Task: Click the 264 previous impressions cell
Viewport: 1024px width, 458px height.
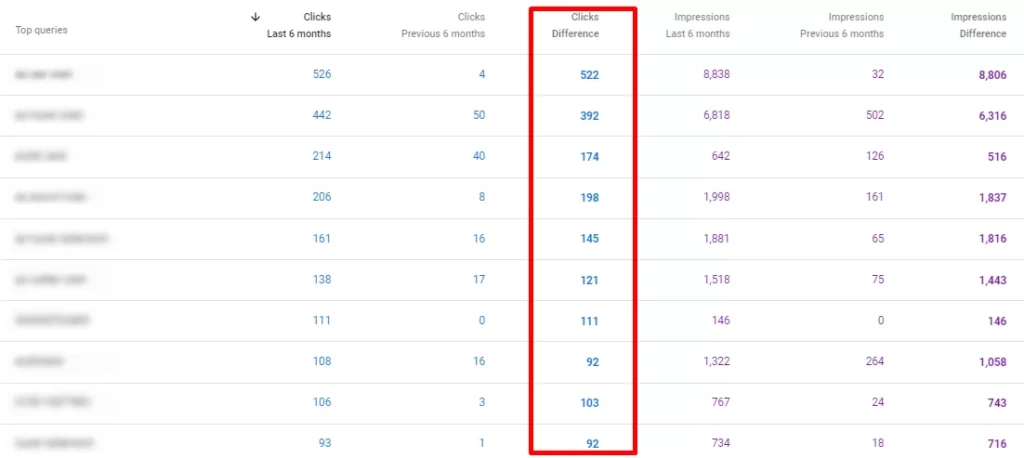Action: pyautogui.click(x=875, y=361)
